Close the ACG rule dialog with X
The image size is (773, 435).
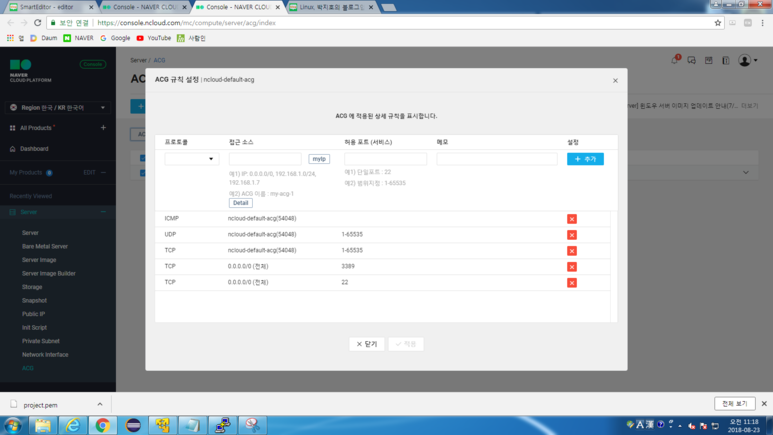tap(615, 80)
